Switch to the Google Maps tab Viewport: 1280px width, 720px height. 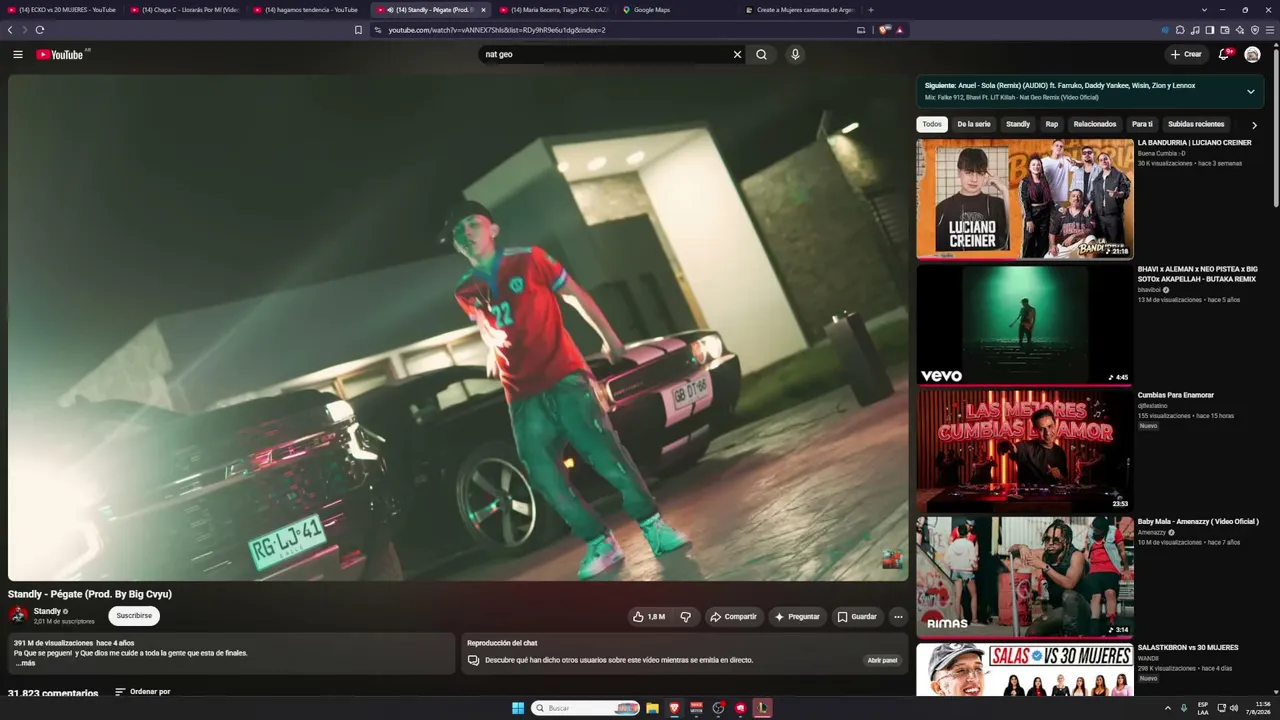pos(677,10)
